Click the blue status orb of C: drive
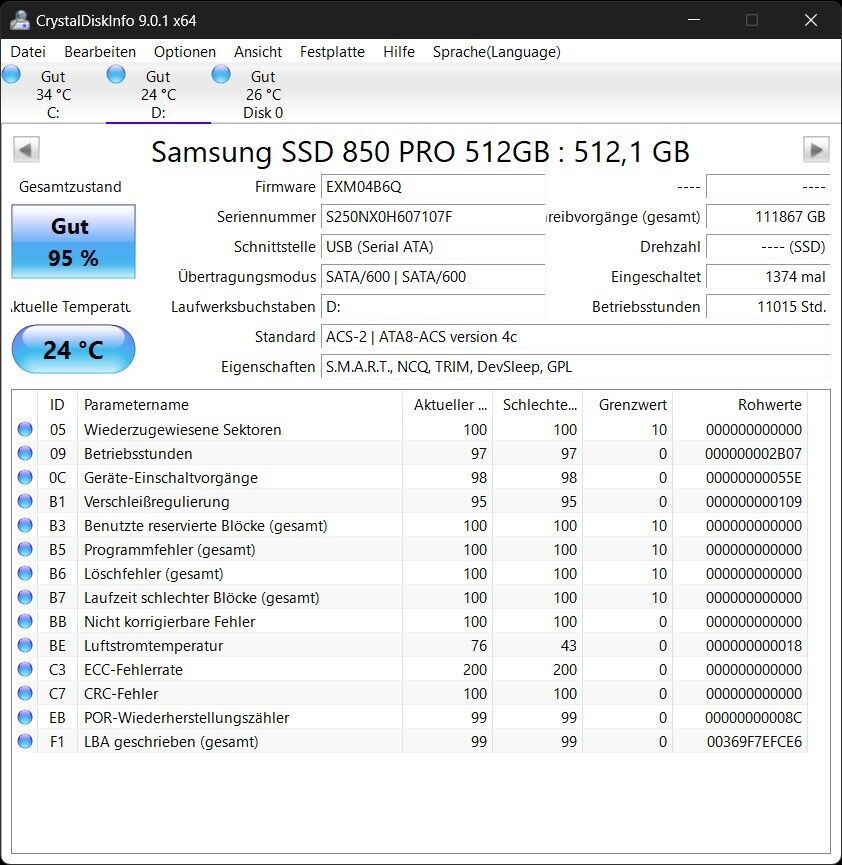This screenshot has width=842, height=865. [11, 74]
